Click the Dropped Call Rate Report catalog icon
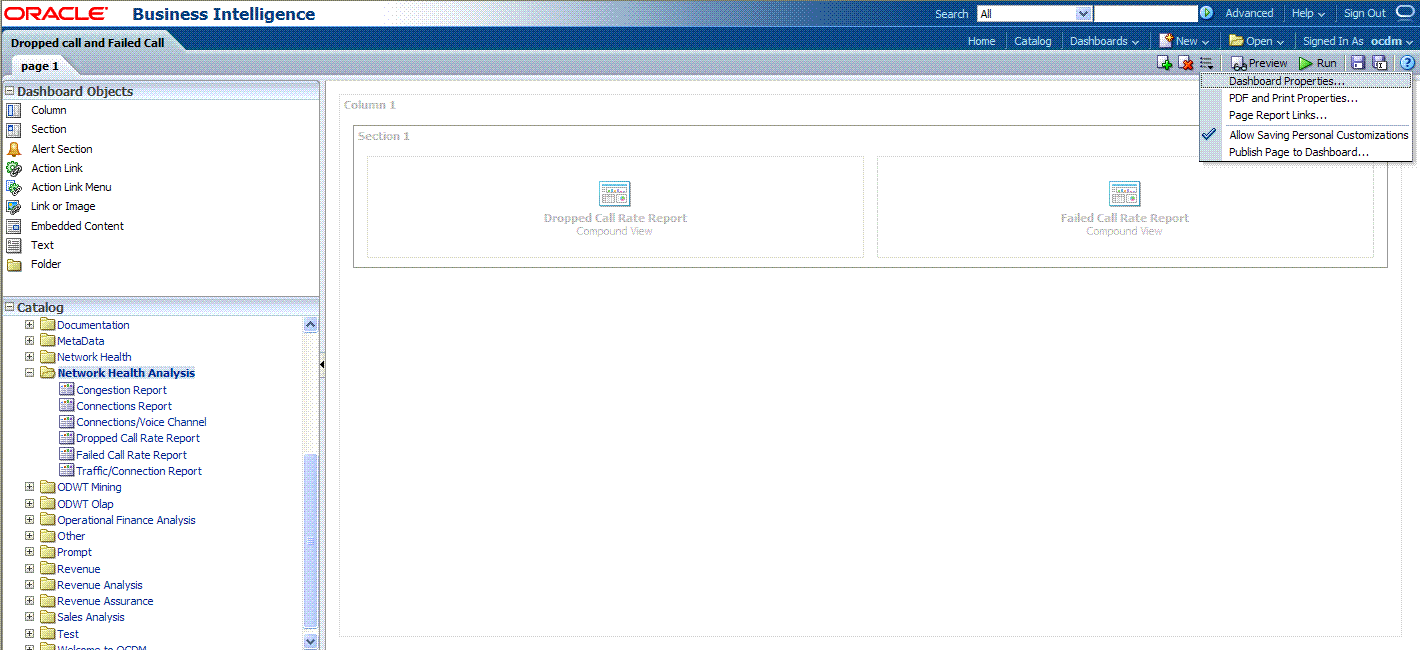The image size is (1420, 650). point(67,438)
